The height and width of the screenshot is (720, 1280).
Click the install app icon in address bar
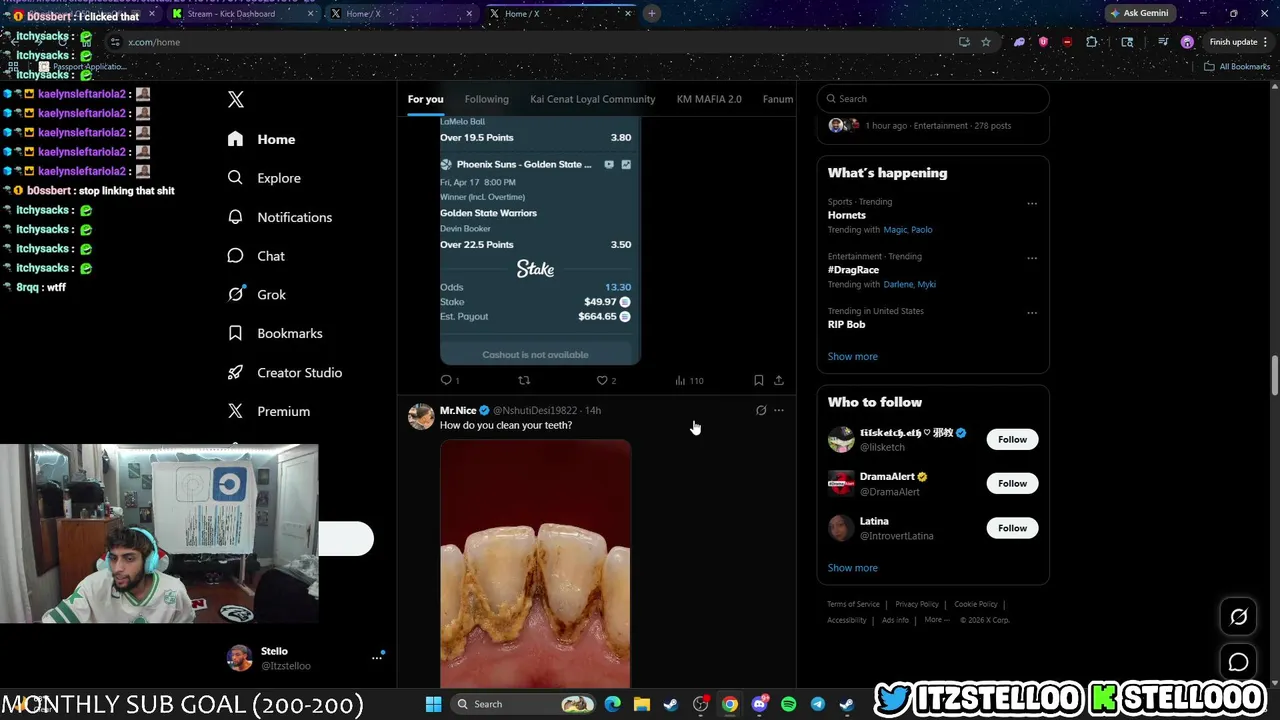point(964,42)
